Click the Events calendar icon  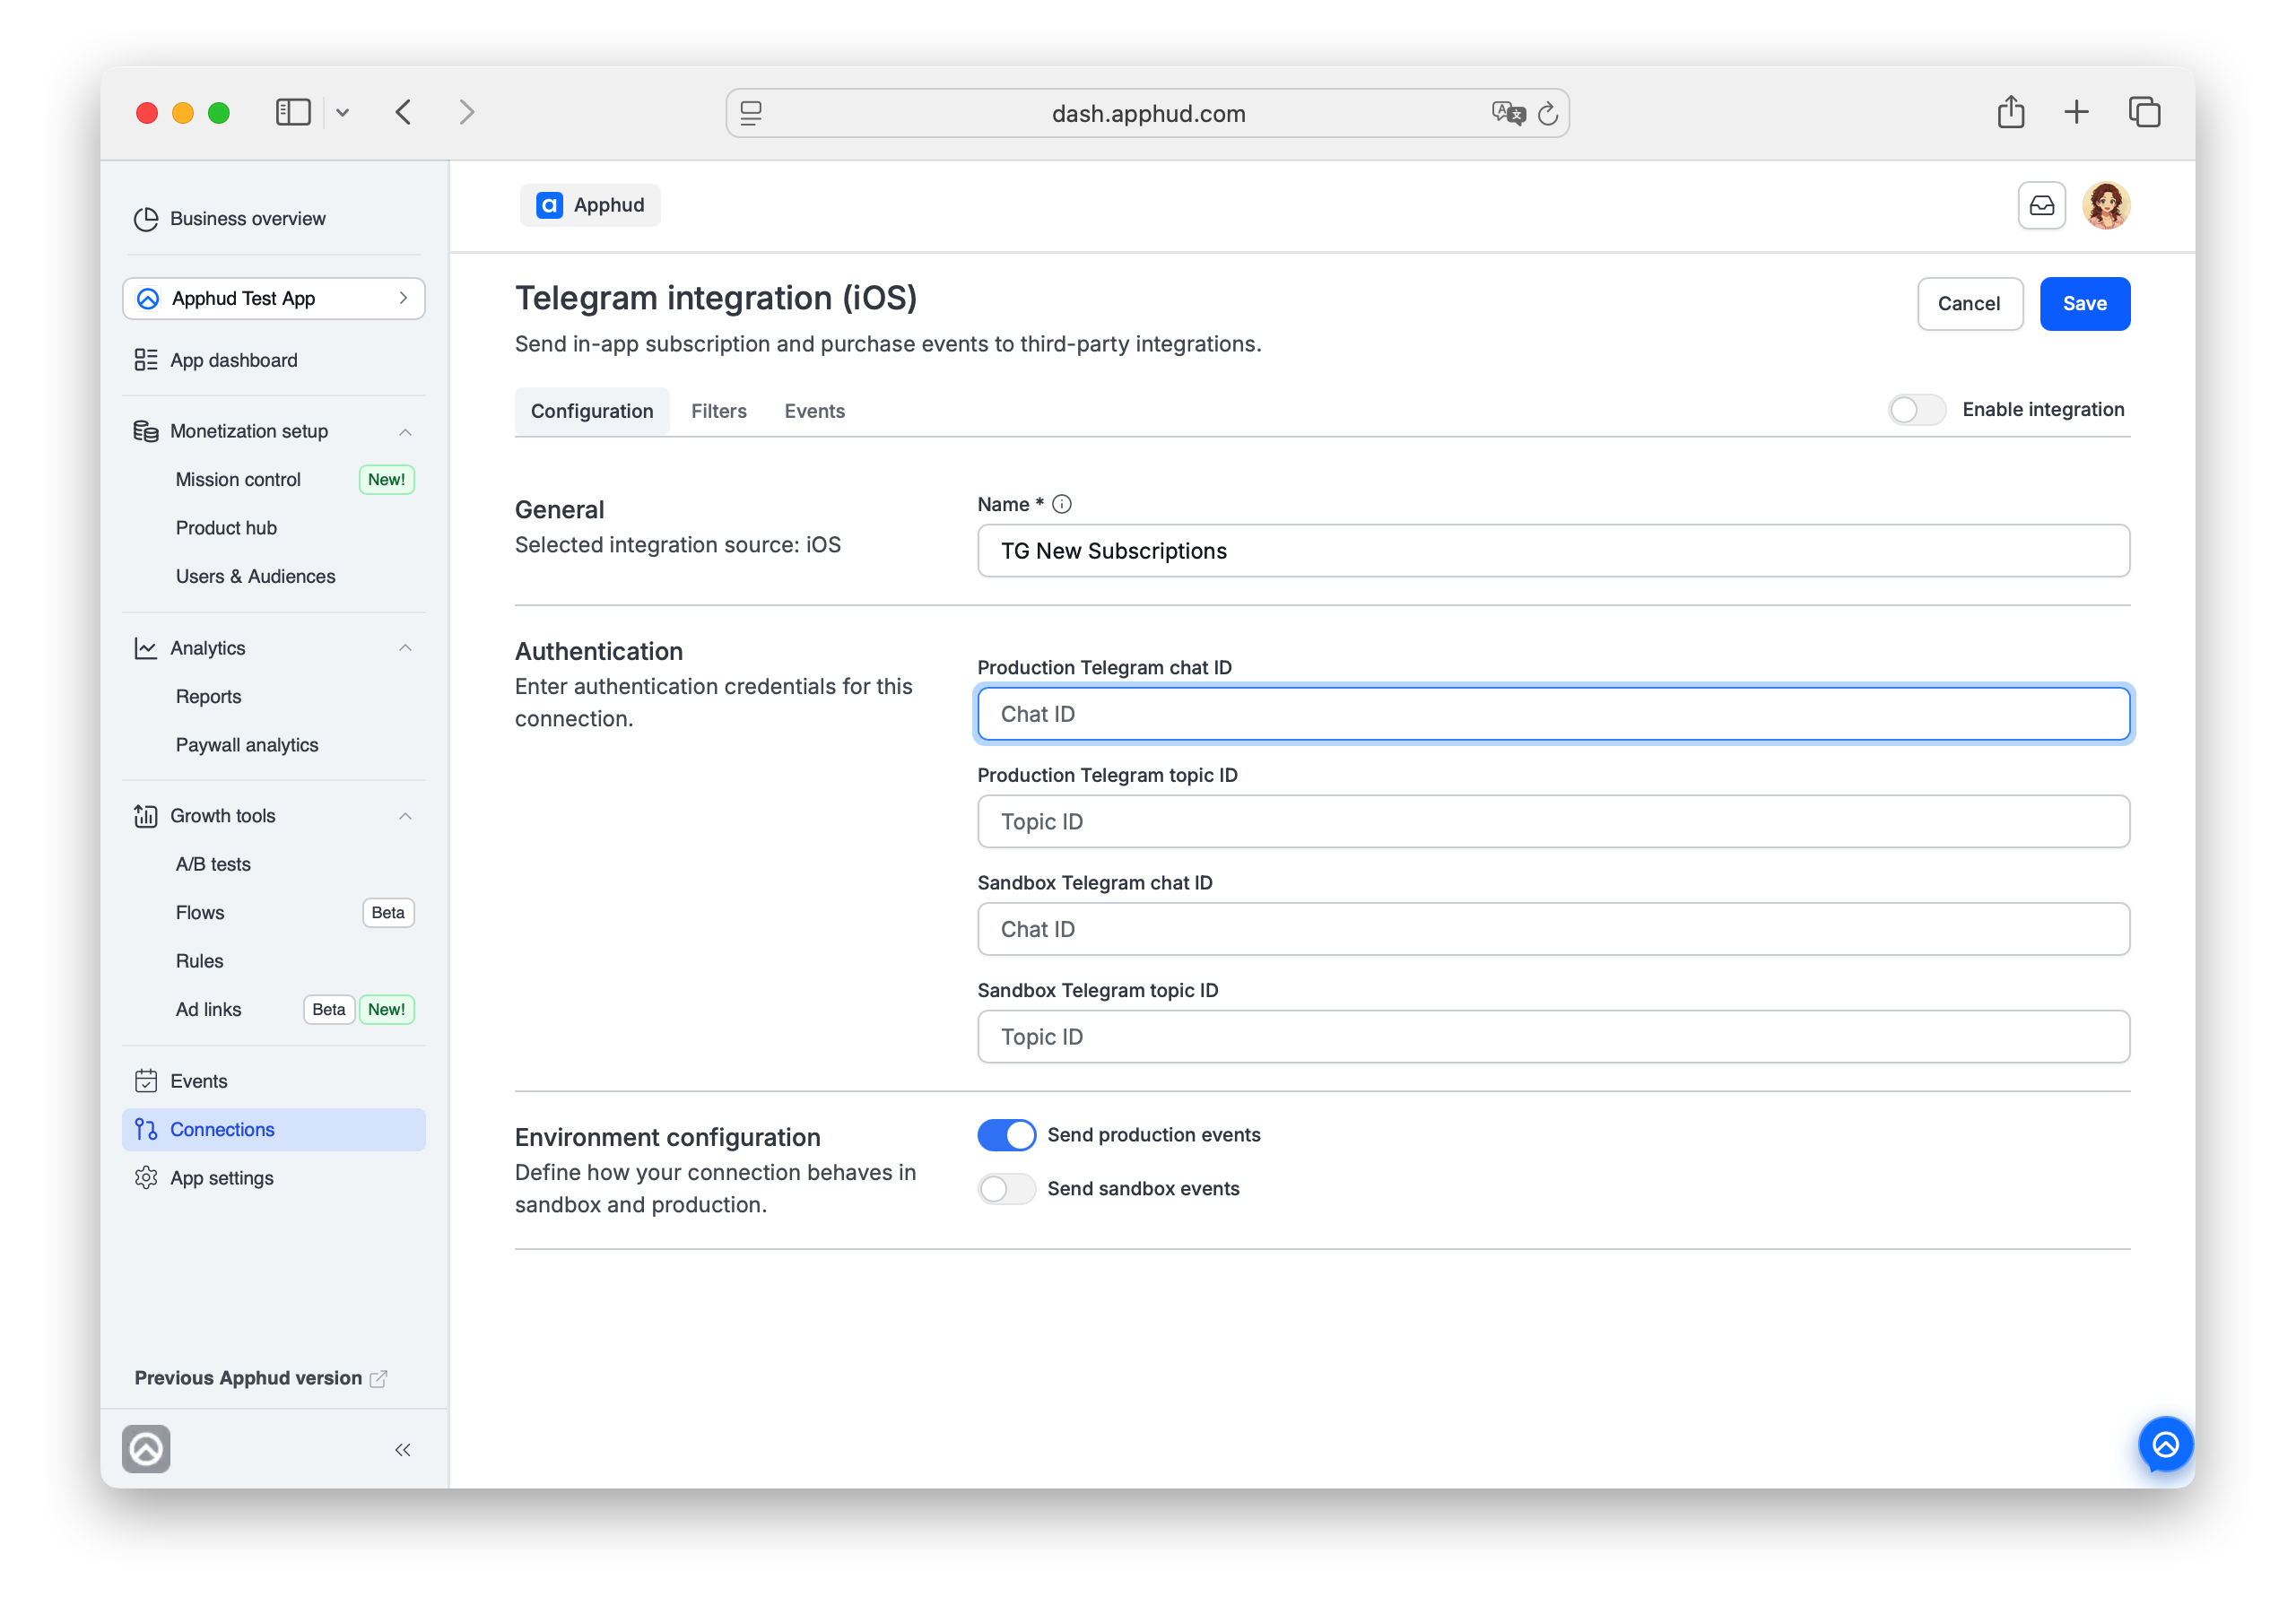point(146,1081)
